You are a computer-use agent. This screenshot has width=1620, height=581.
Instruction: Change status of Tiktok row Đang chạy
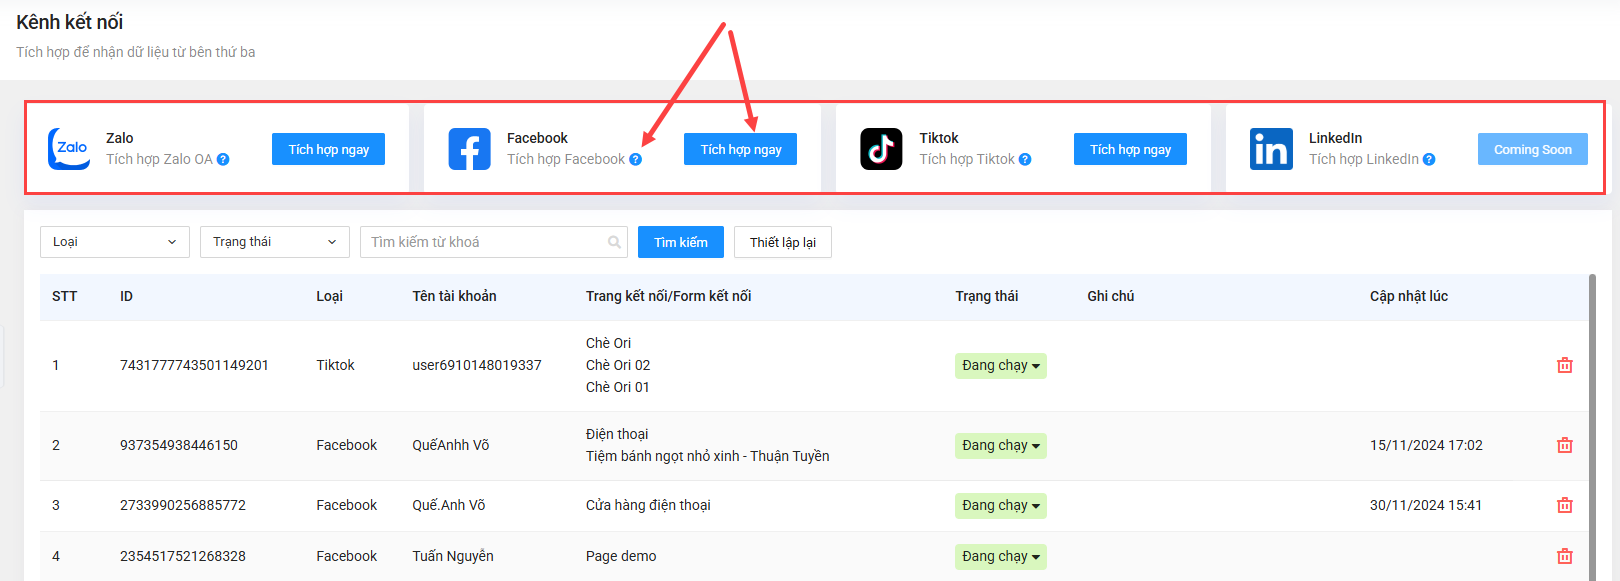[1001, 366]
